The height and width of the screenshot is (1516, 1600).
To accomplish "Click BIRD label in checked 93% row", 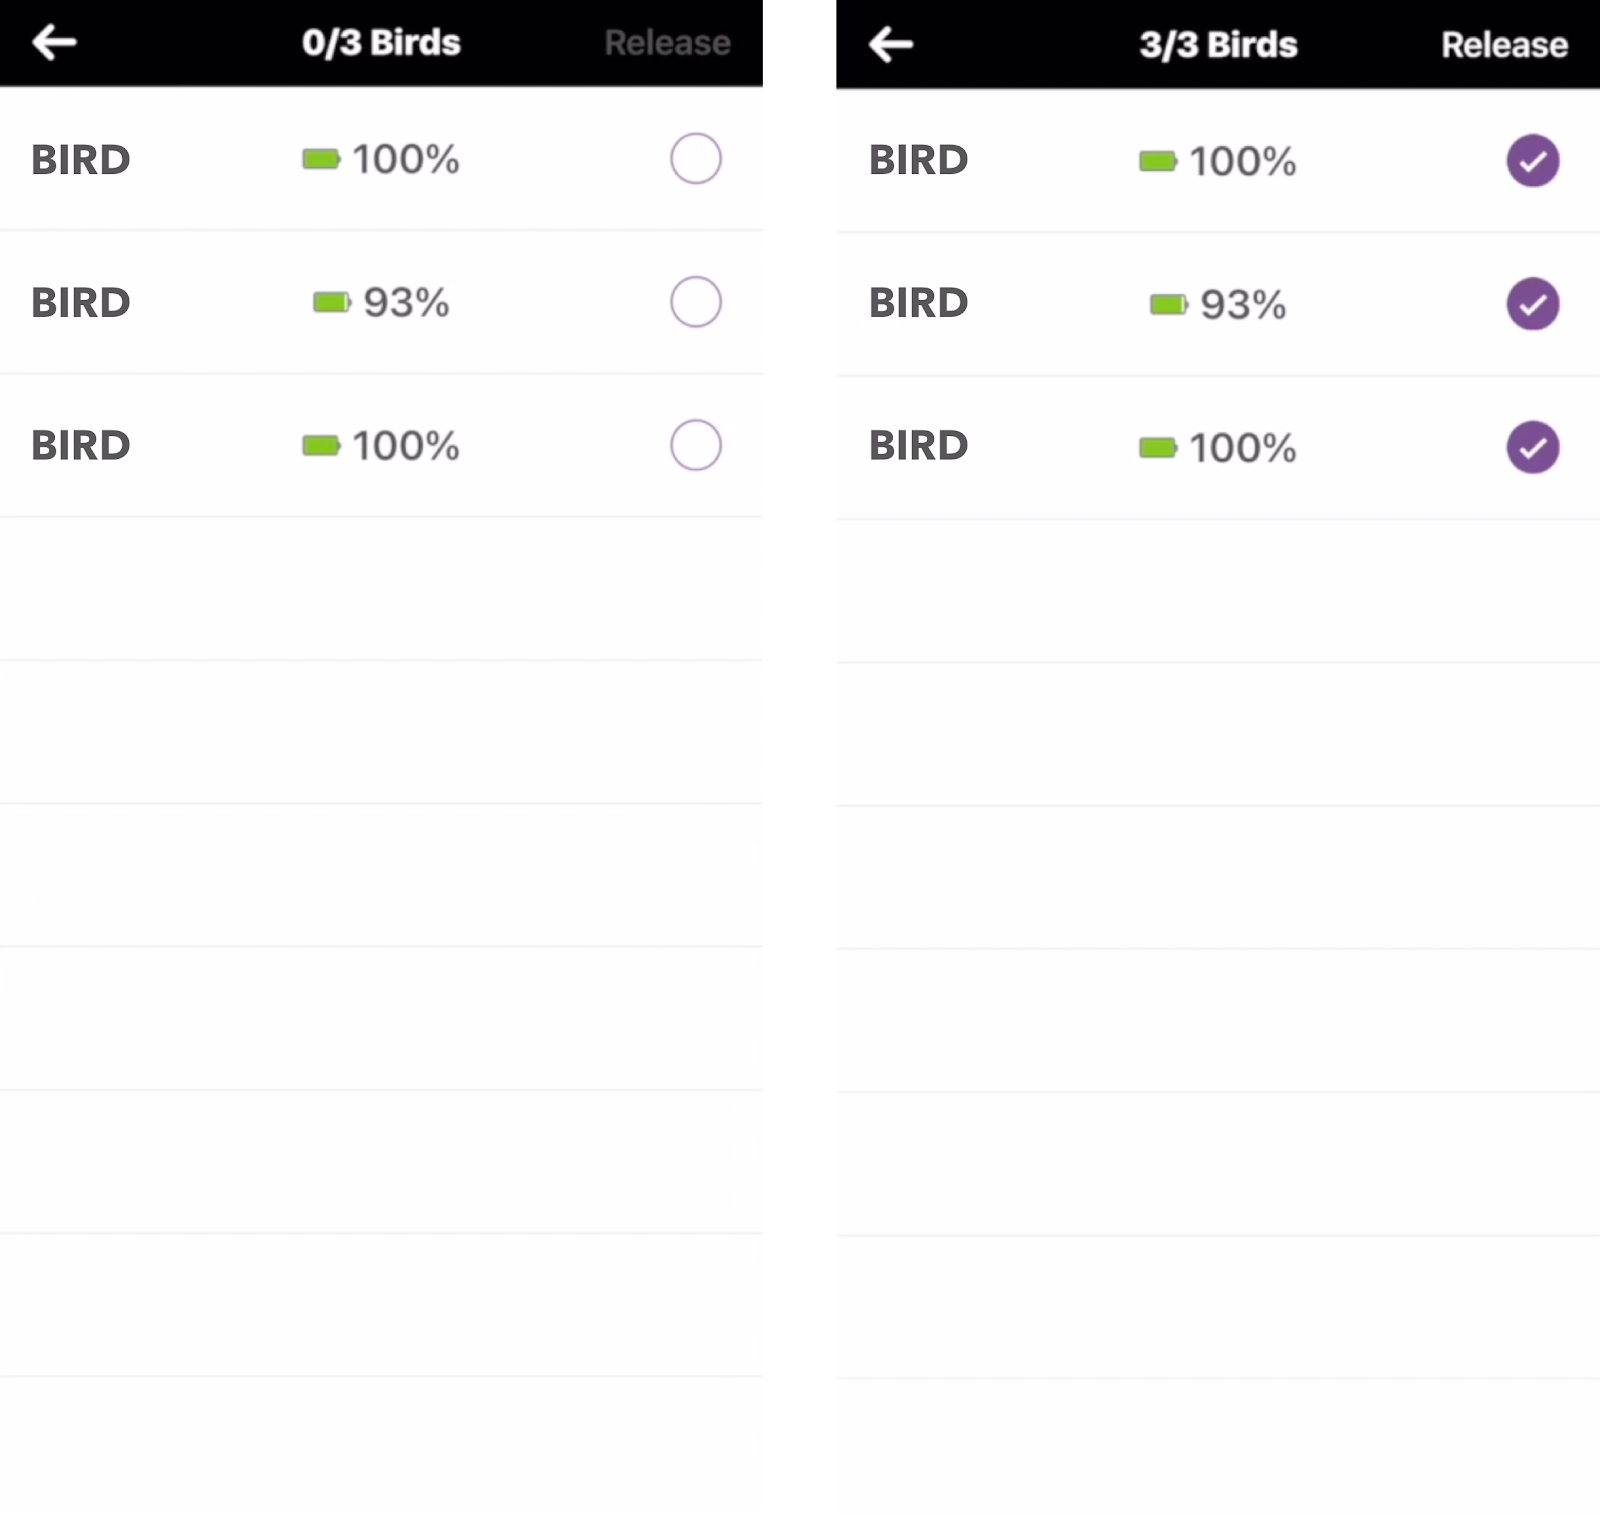I will [x=918, y=303].
